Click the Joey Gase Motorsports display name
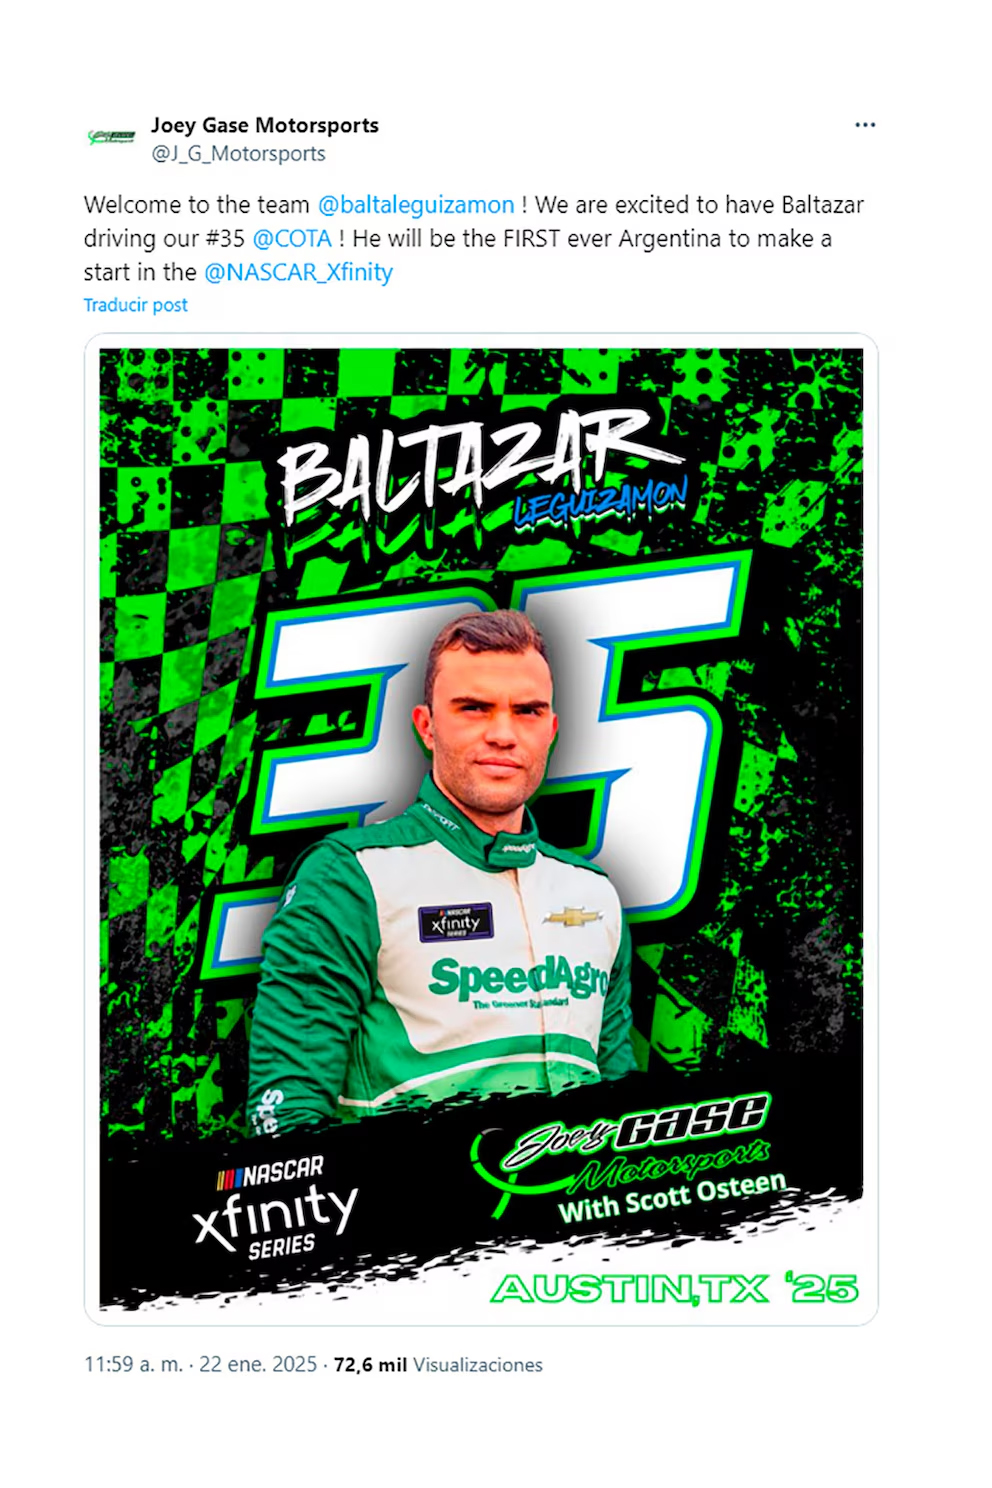 pos(265,125)
